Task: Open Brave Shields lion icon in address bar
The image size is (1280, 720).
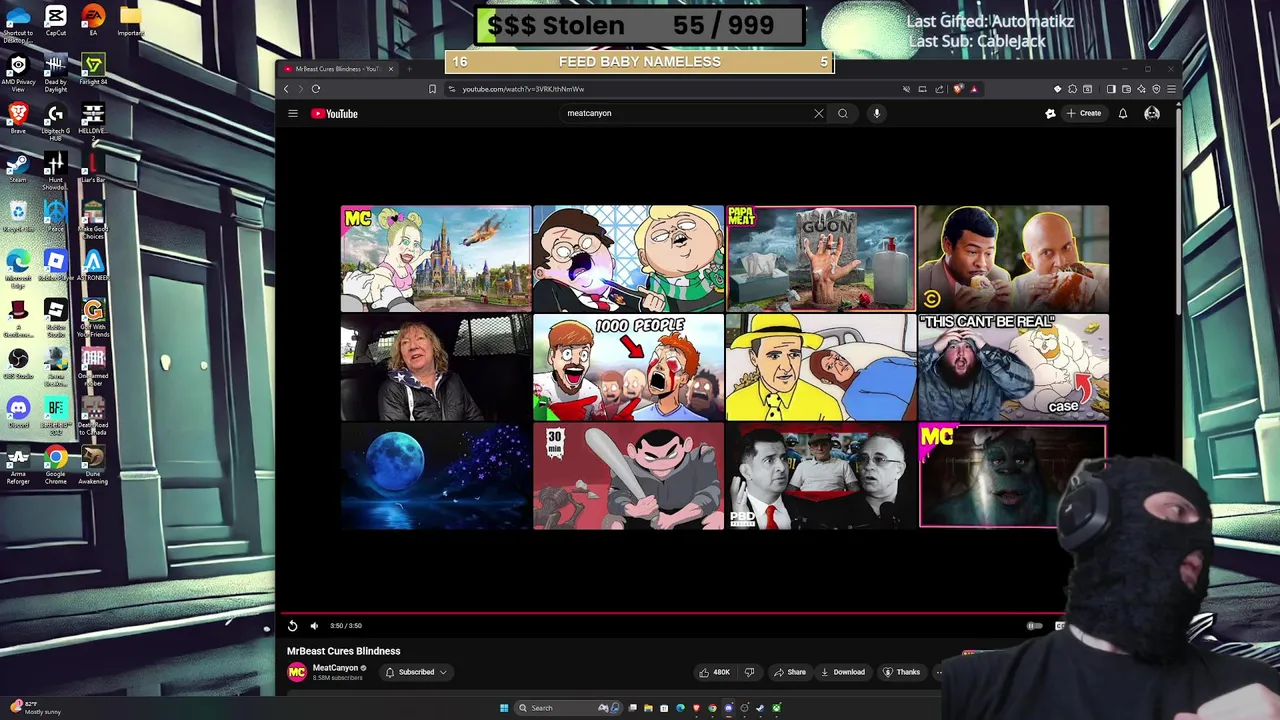Action: 957,89
